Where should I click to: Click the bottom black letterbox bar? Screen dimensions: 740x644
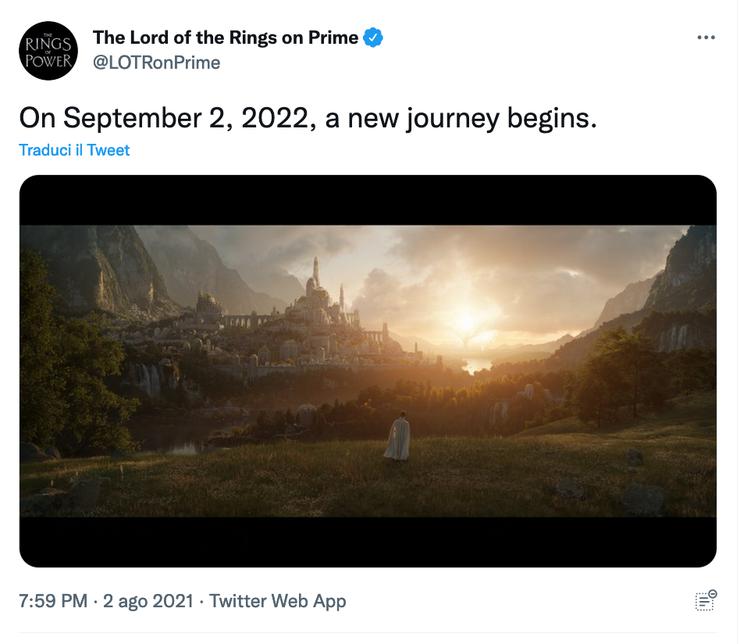coord(368,542)
